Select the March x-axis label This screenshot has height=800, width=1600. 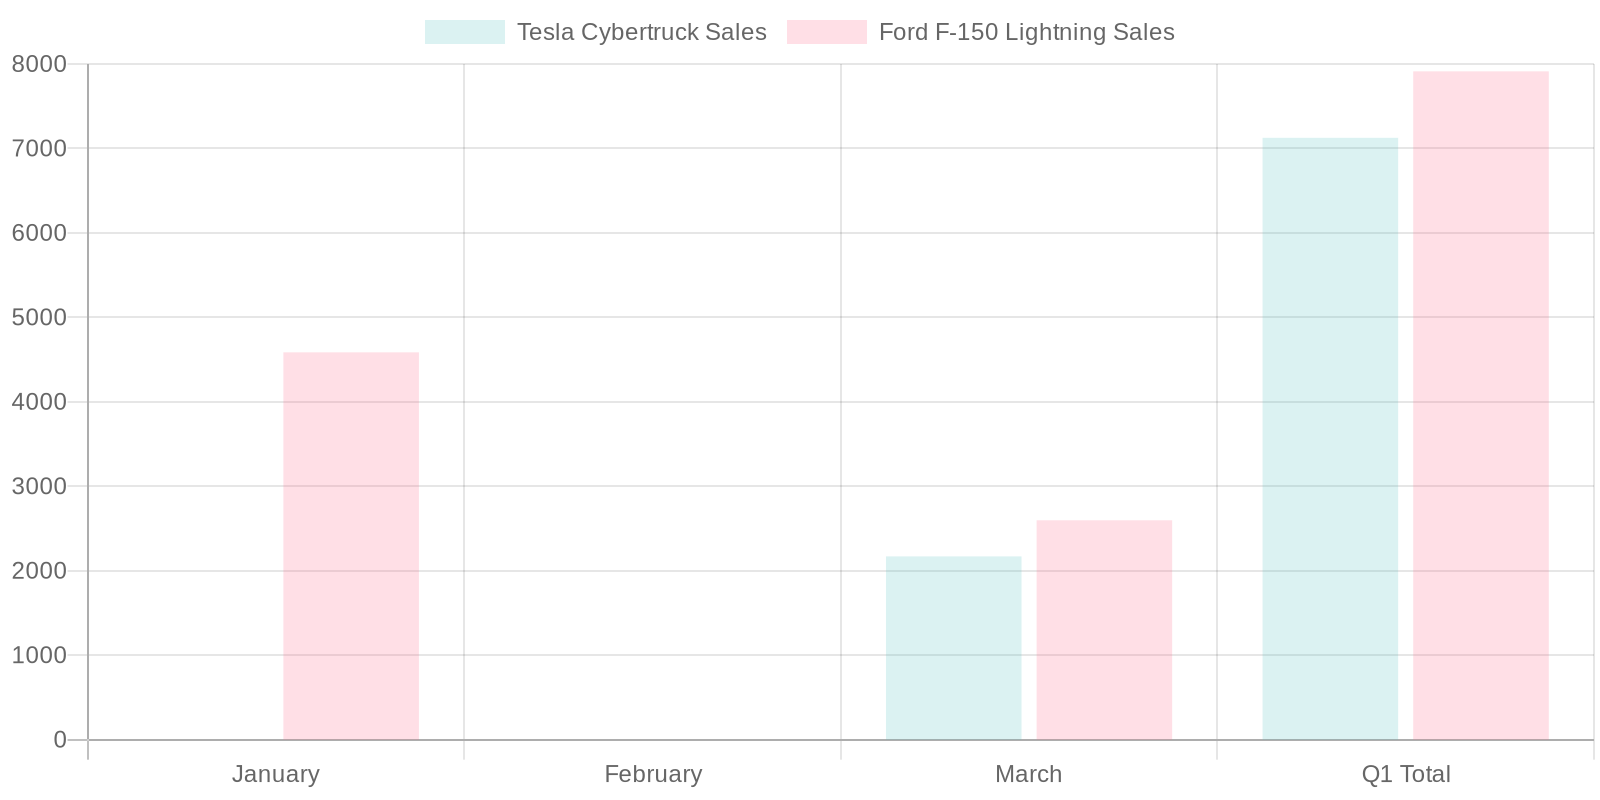click(x=1028, y=774)
